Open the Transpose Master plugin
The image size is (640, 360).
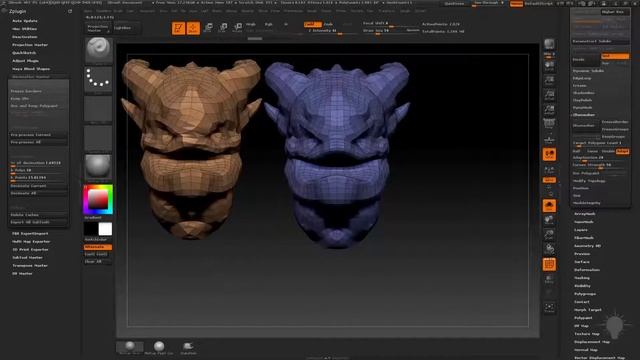pos(30,265)
